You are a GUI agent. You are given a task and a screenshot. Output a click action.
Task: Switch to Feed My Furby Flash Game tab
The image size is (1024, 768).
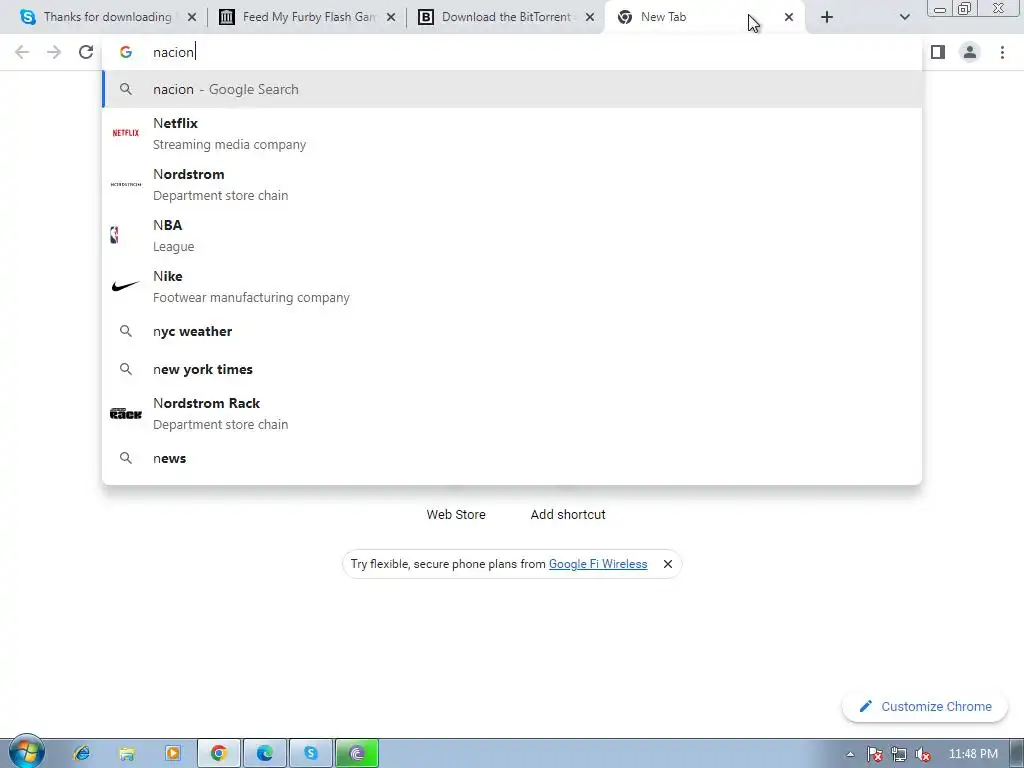(x=309, y=17)
